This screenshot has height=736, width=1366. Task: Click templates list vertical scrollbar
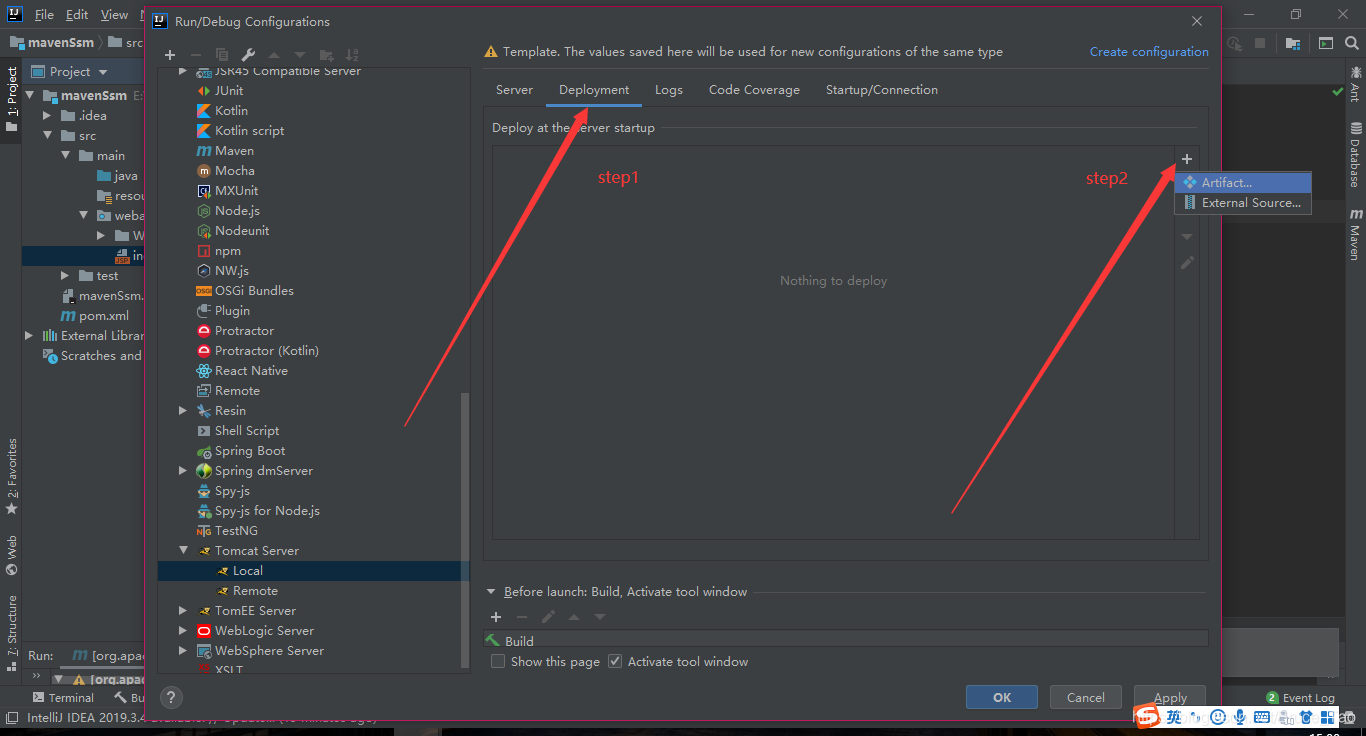click(x=464, y=528)
